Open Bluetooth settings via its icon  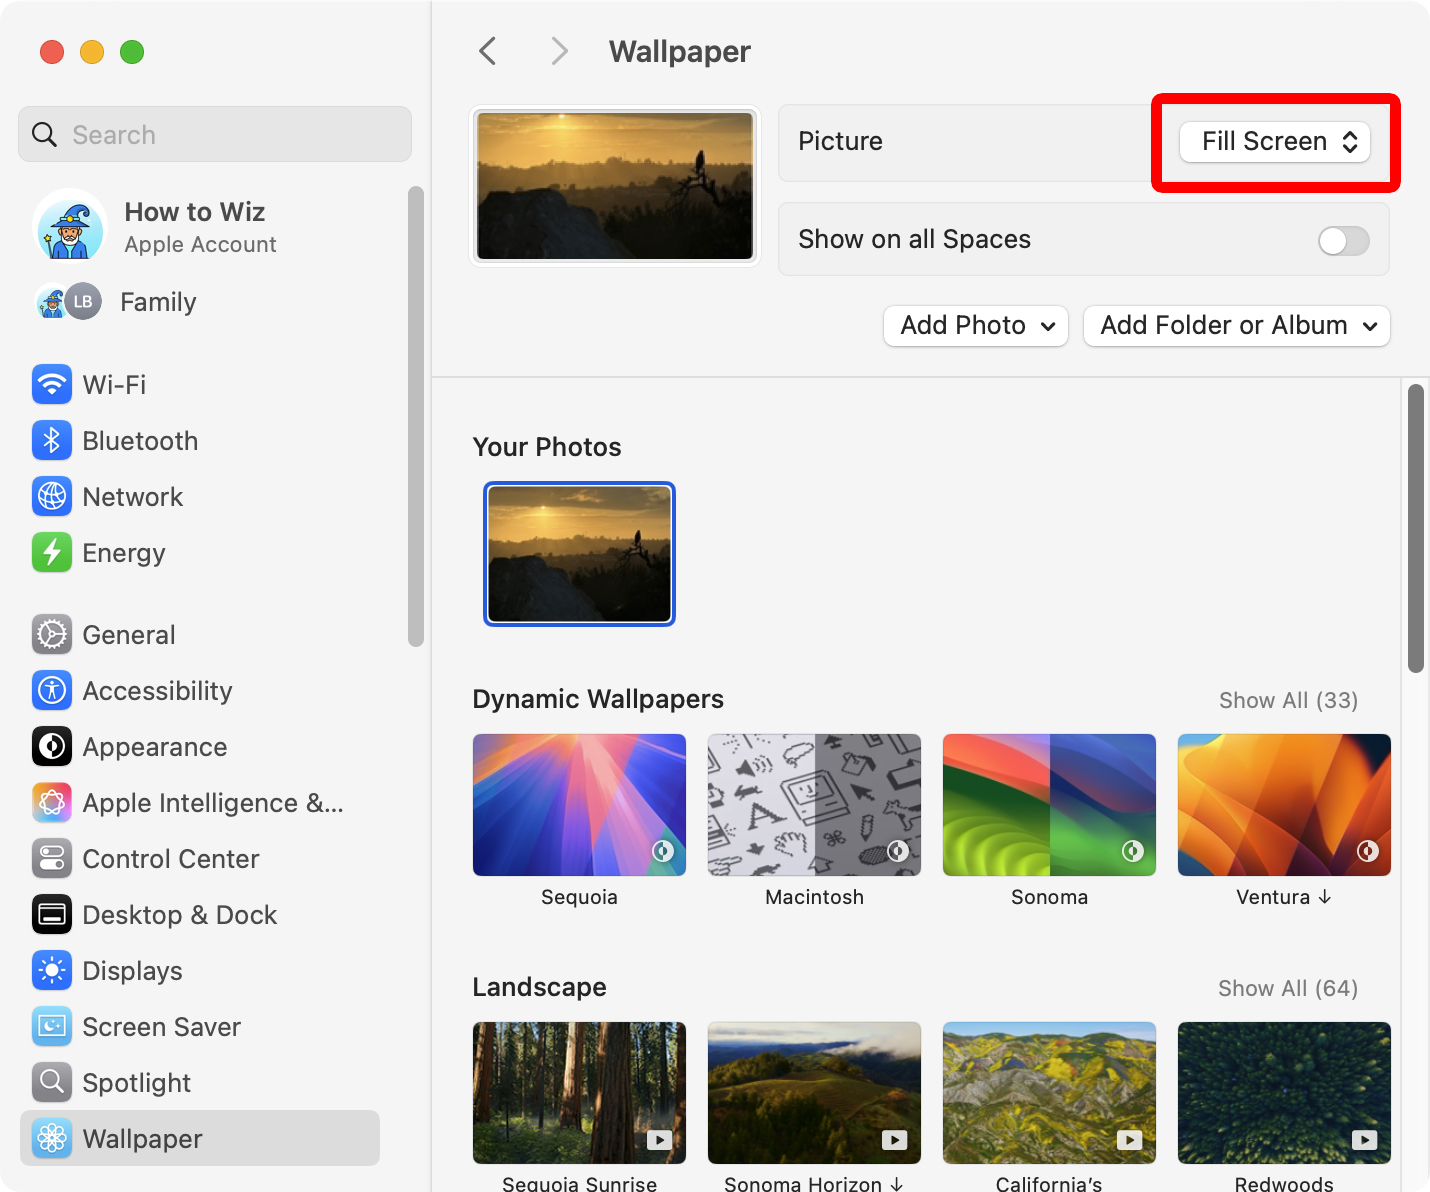(52, 440)
